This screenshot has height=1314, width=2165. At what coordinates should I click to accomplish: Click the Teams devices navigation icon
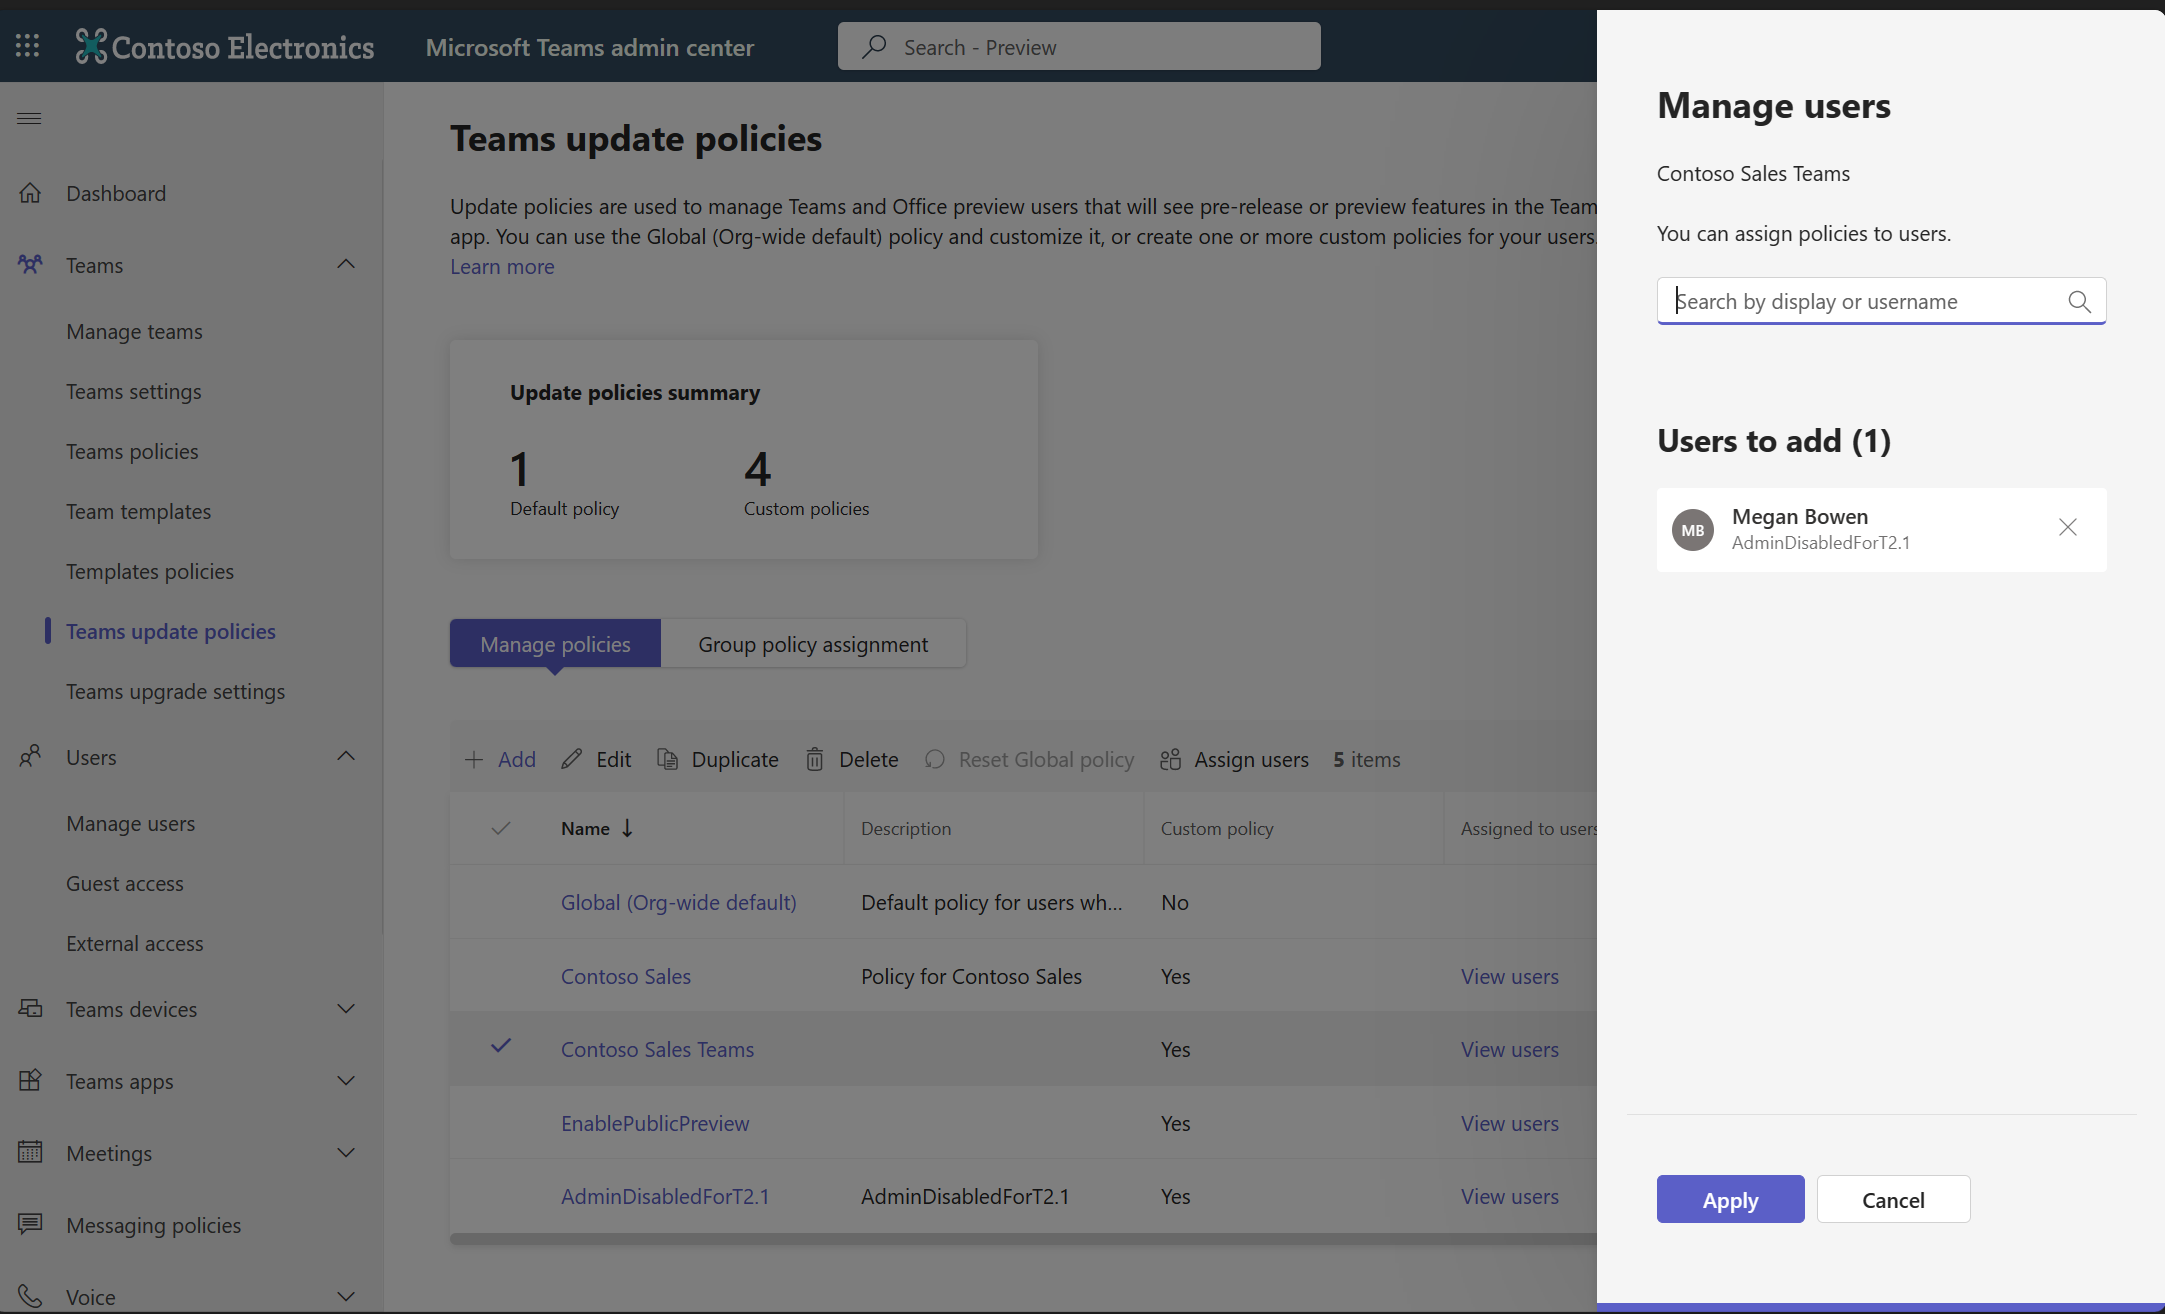point(29,1006)
